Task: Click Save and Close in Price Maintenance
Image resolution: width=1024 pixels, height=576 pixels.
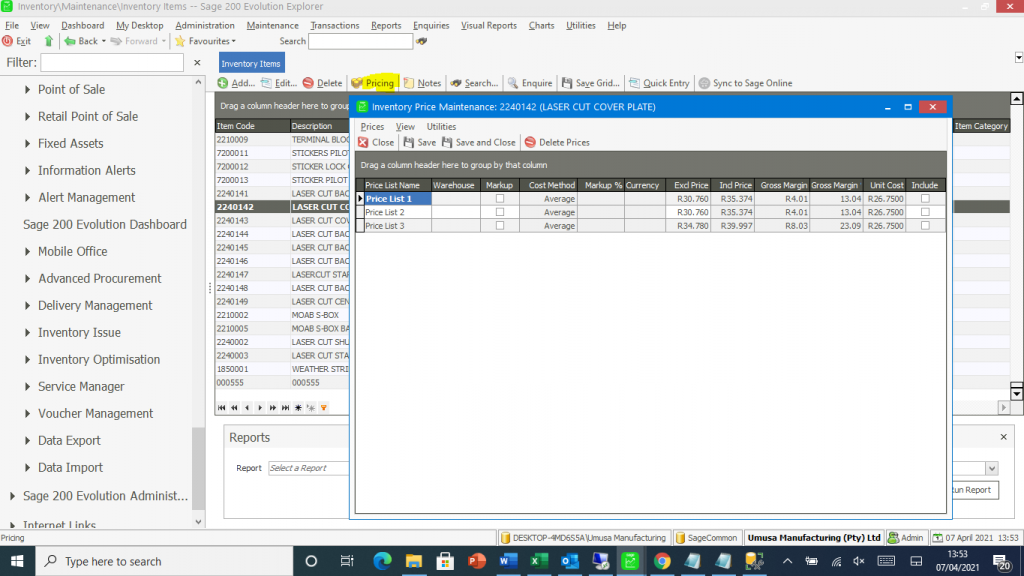Action: (479, 142)
